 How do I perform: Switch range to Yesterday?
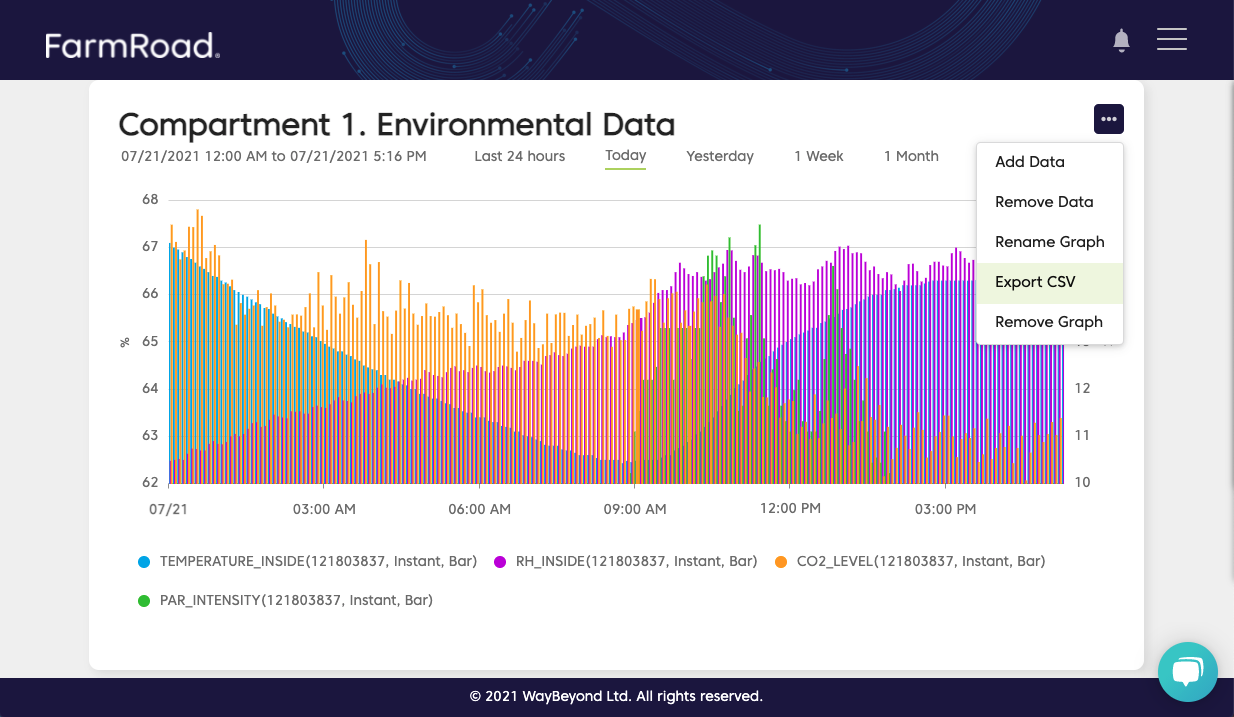pos(720,156)
